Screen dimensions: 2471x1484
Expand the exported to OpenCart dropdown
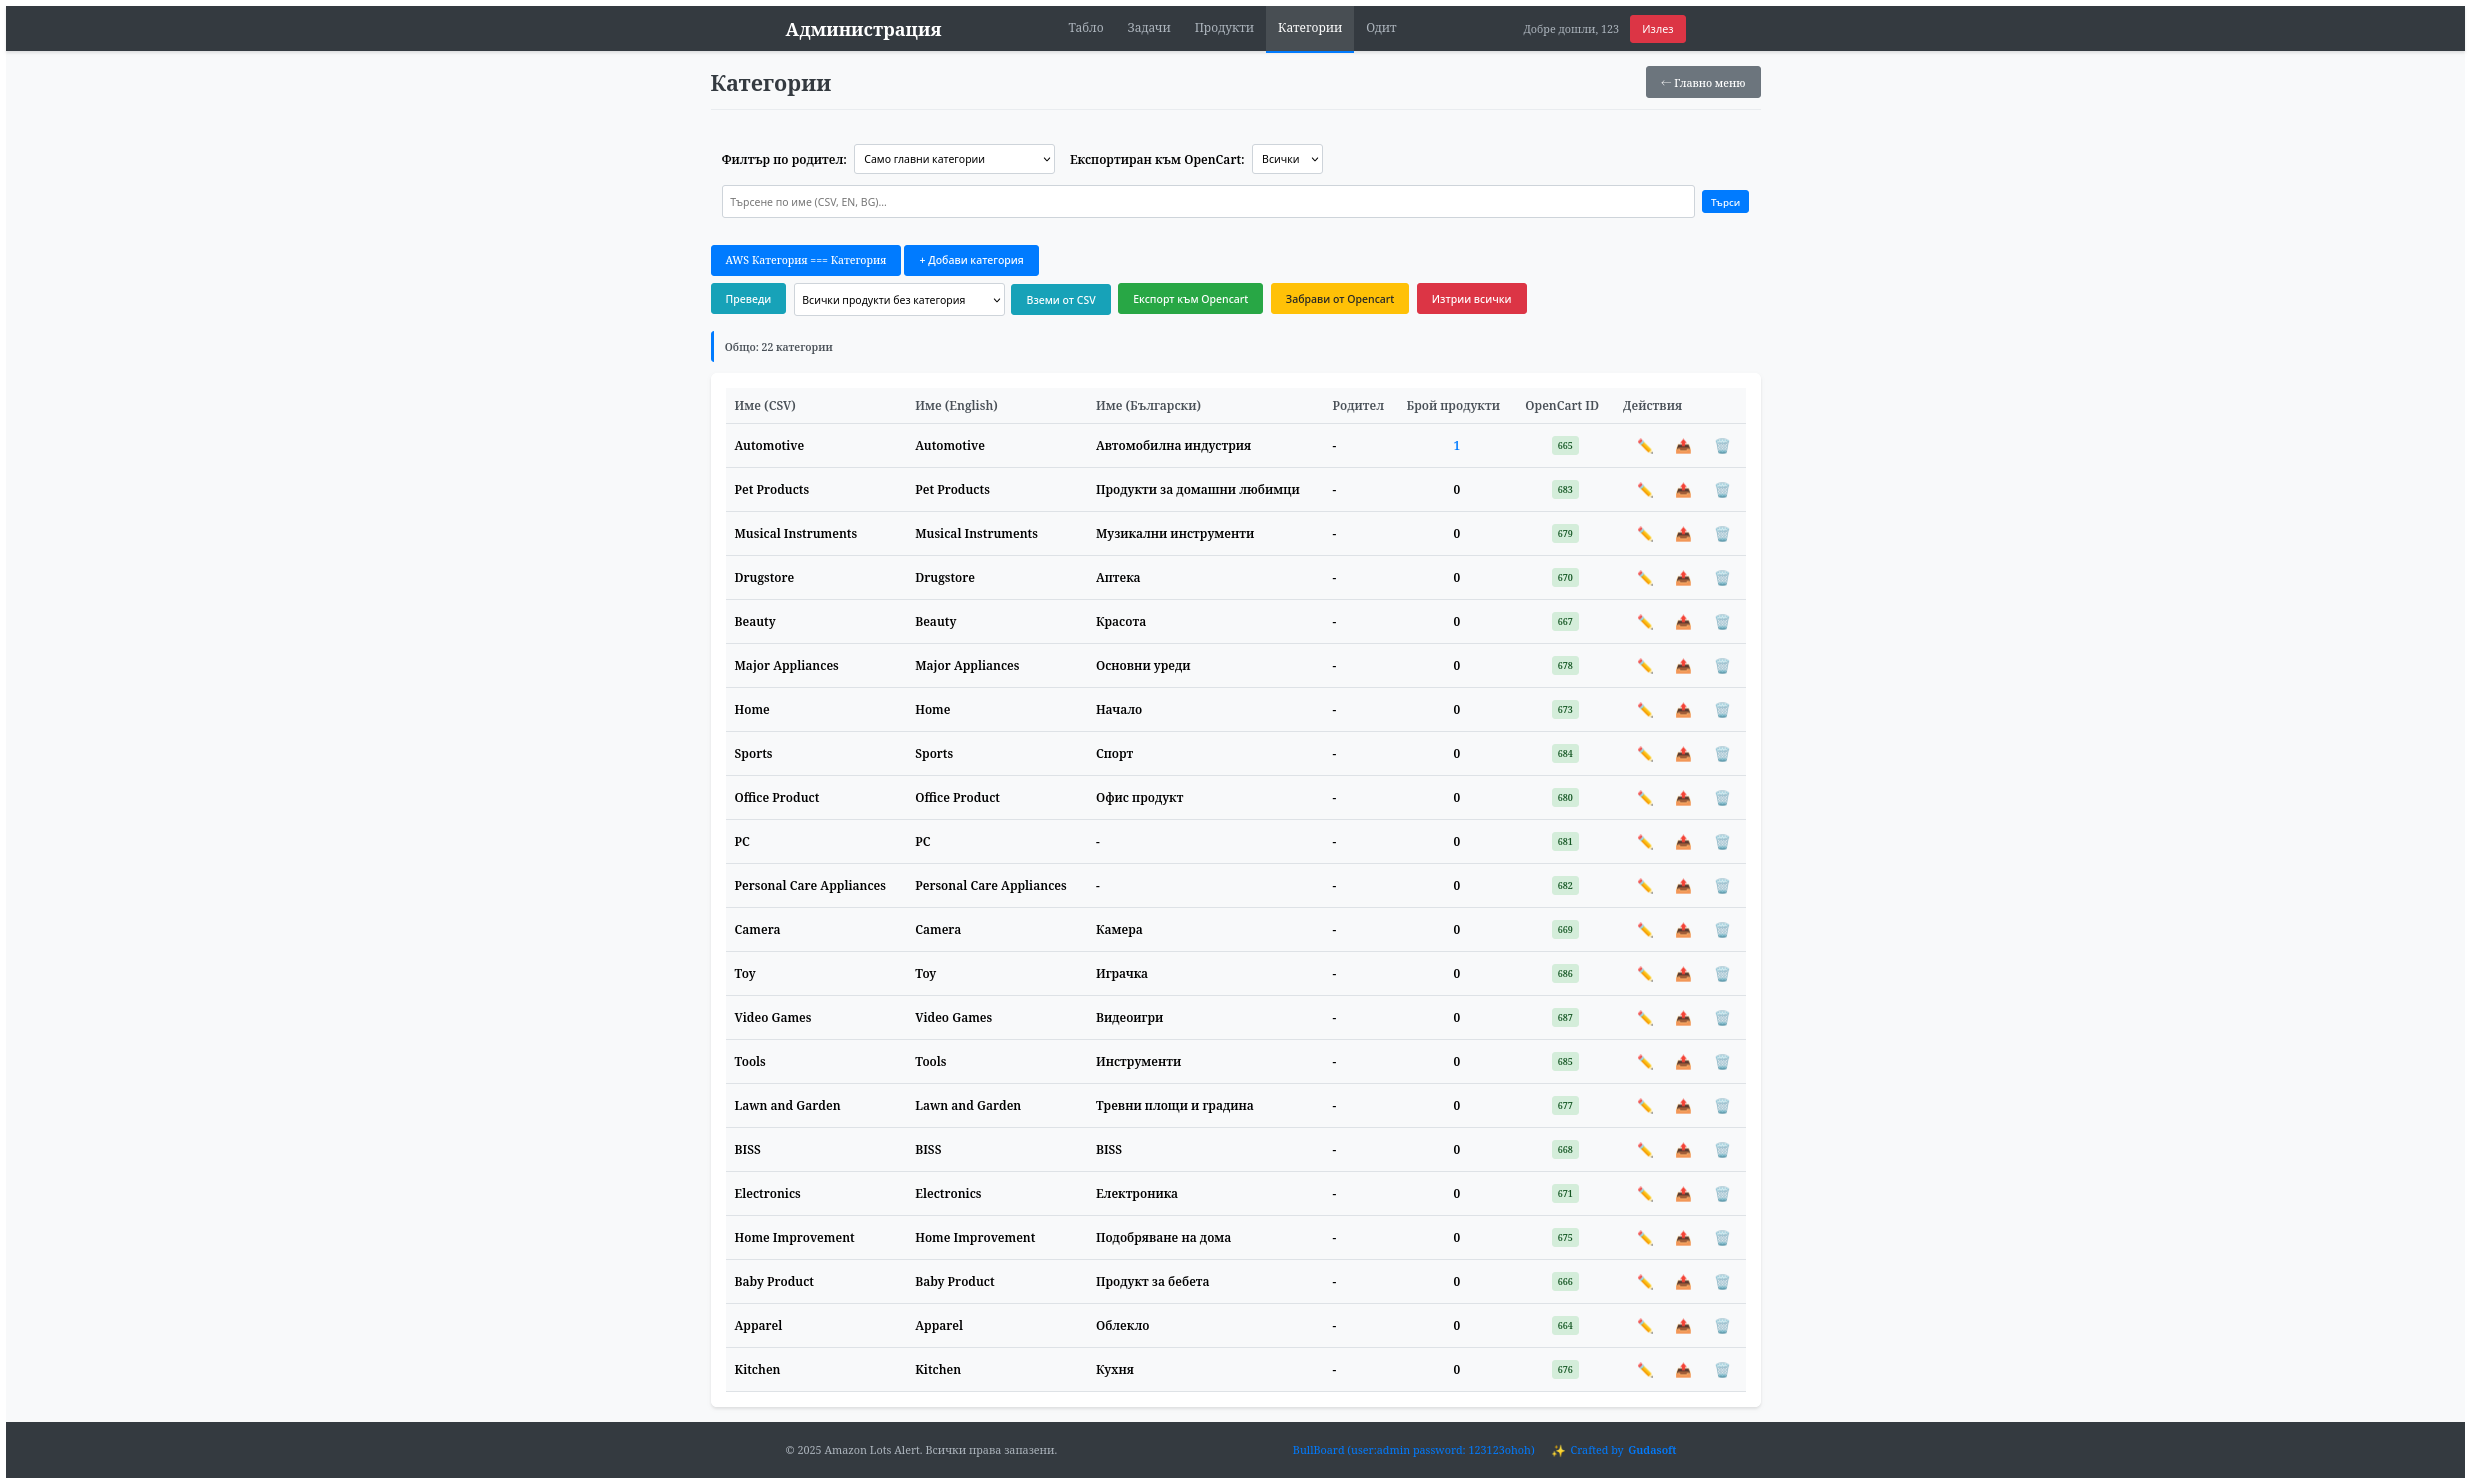1286,159
